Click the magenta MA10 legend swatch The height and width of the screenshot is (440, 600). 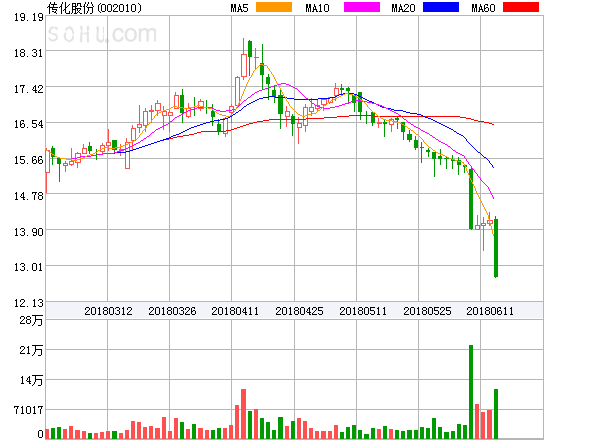click(x=362, y=7)
